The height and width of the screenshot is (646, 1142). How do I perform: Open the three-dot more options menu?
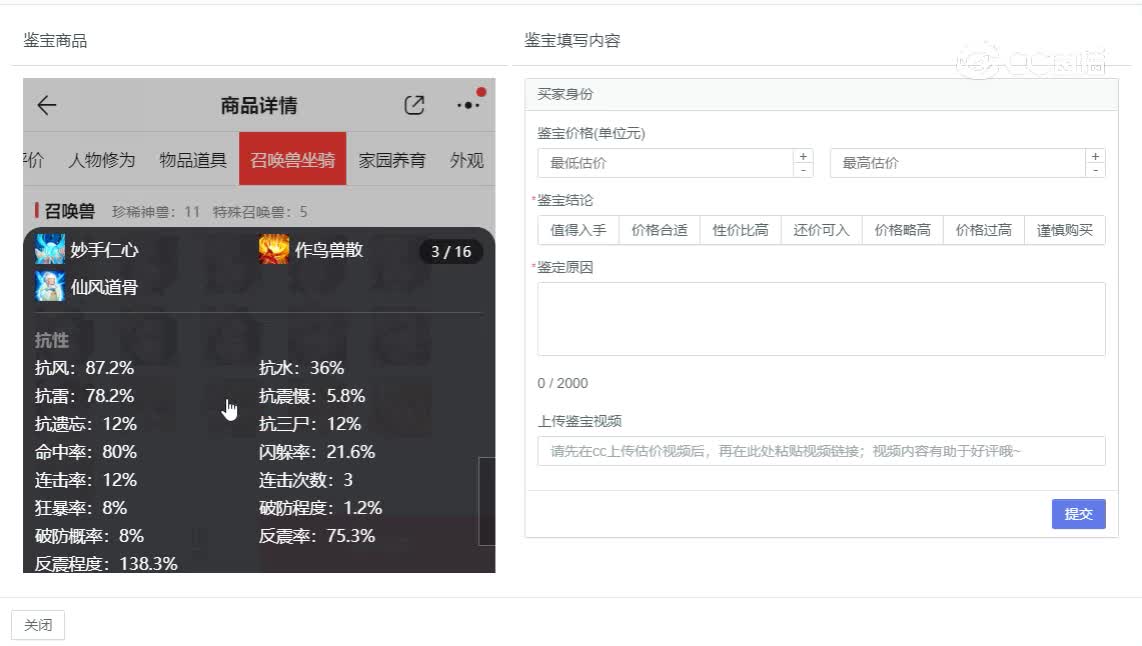pyautogui.click(x=468, y=105)
